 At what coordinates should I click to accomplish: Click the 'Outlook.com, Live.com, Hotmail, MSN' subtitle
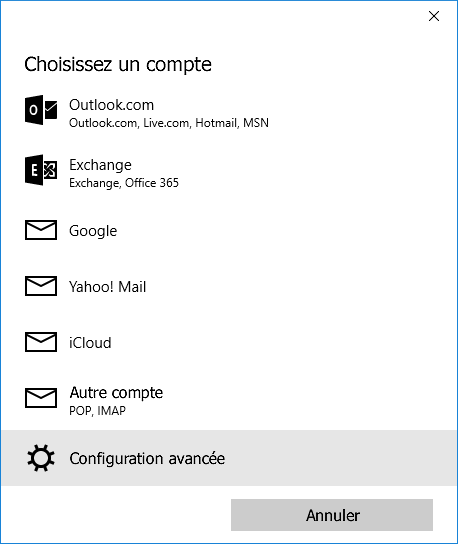click(169, 123)
